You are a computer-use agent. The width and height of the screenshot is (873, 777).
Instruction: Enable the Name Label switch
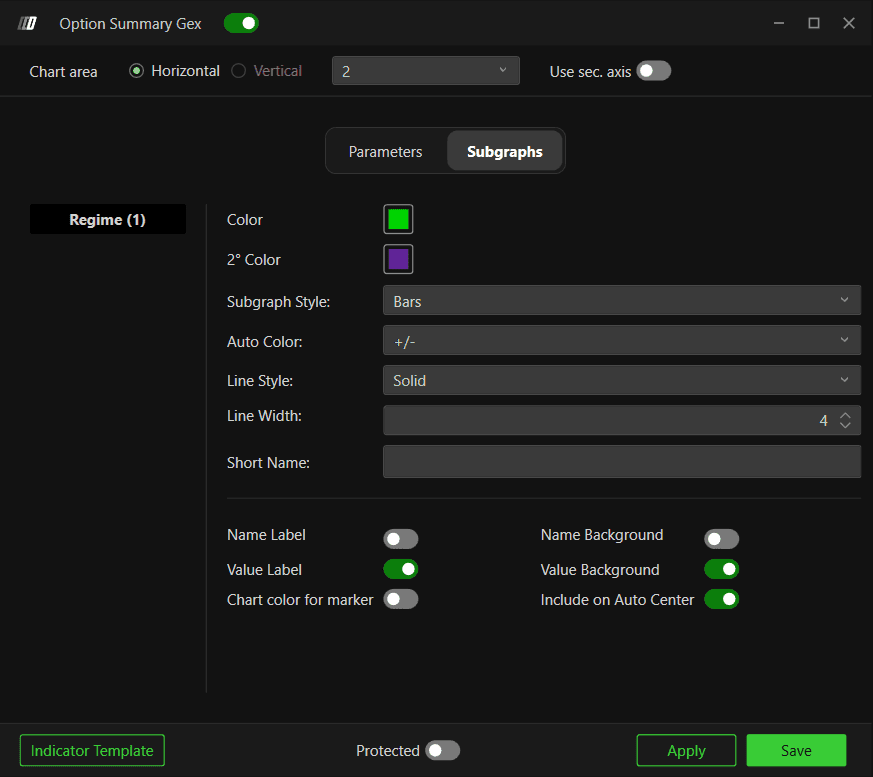(401, 539)
